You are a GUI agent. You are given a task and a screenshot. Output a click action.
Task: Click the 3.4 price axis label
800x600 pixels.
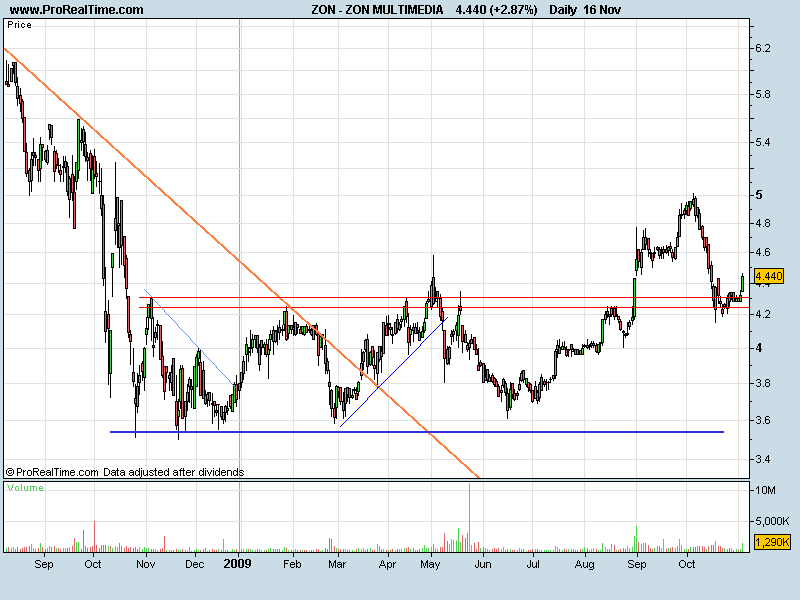763,459
